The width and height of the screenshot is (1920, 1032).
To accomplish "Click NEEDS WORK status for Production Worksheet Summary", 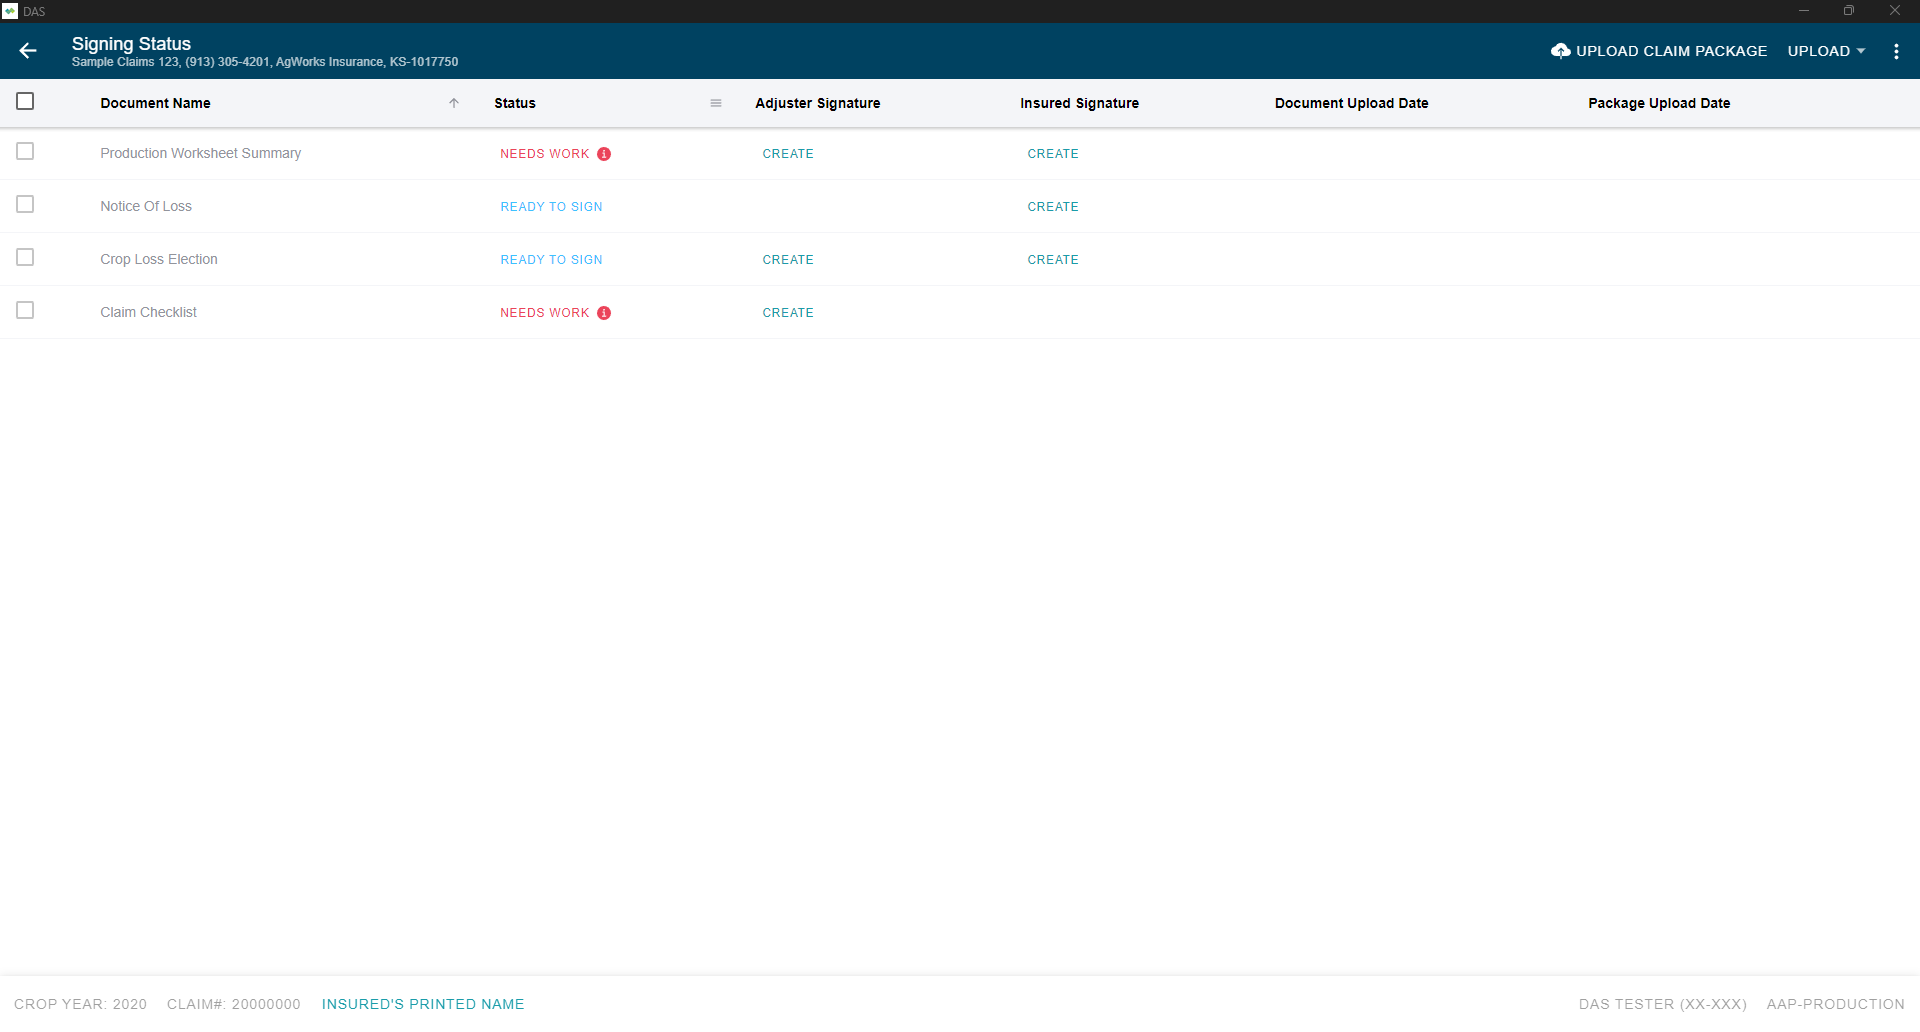I will click(x=545, y=154).
